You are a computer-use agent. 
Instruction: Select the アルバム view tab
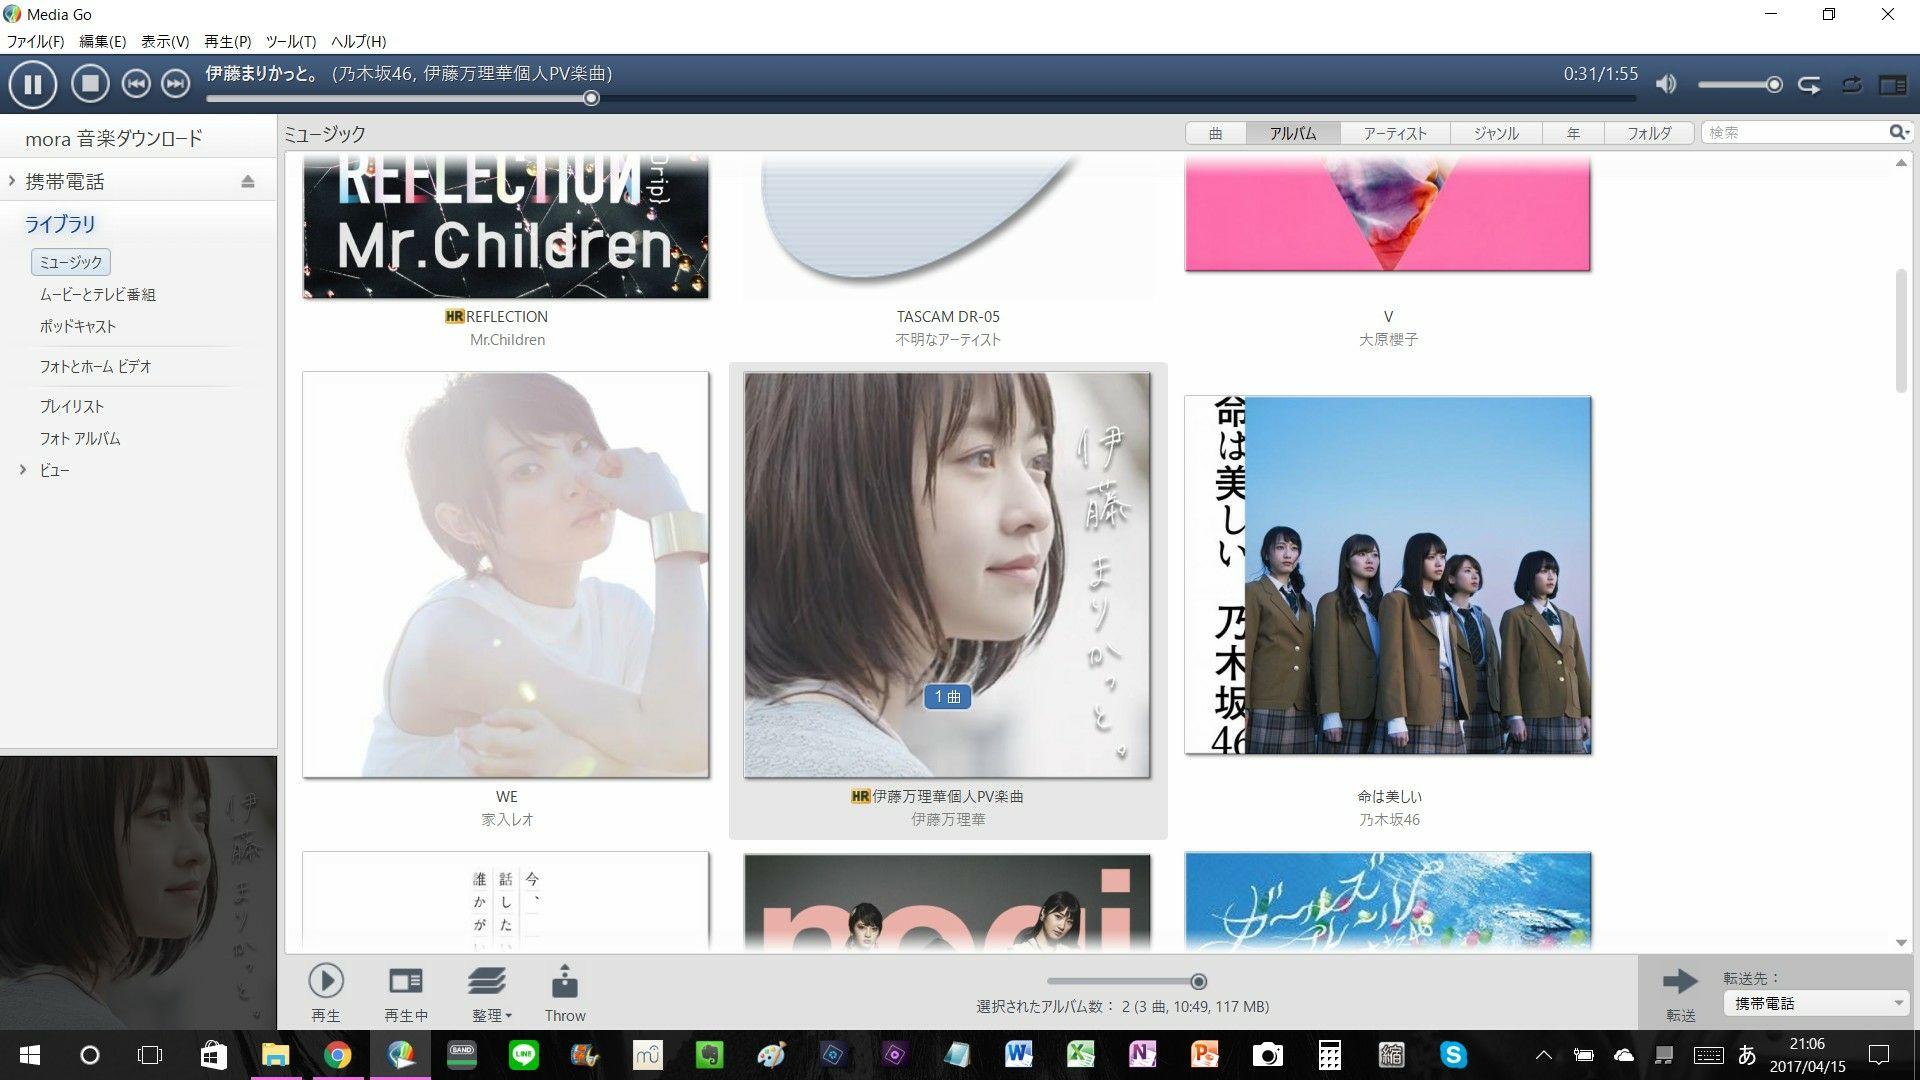click(x=1293, y=133)
